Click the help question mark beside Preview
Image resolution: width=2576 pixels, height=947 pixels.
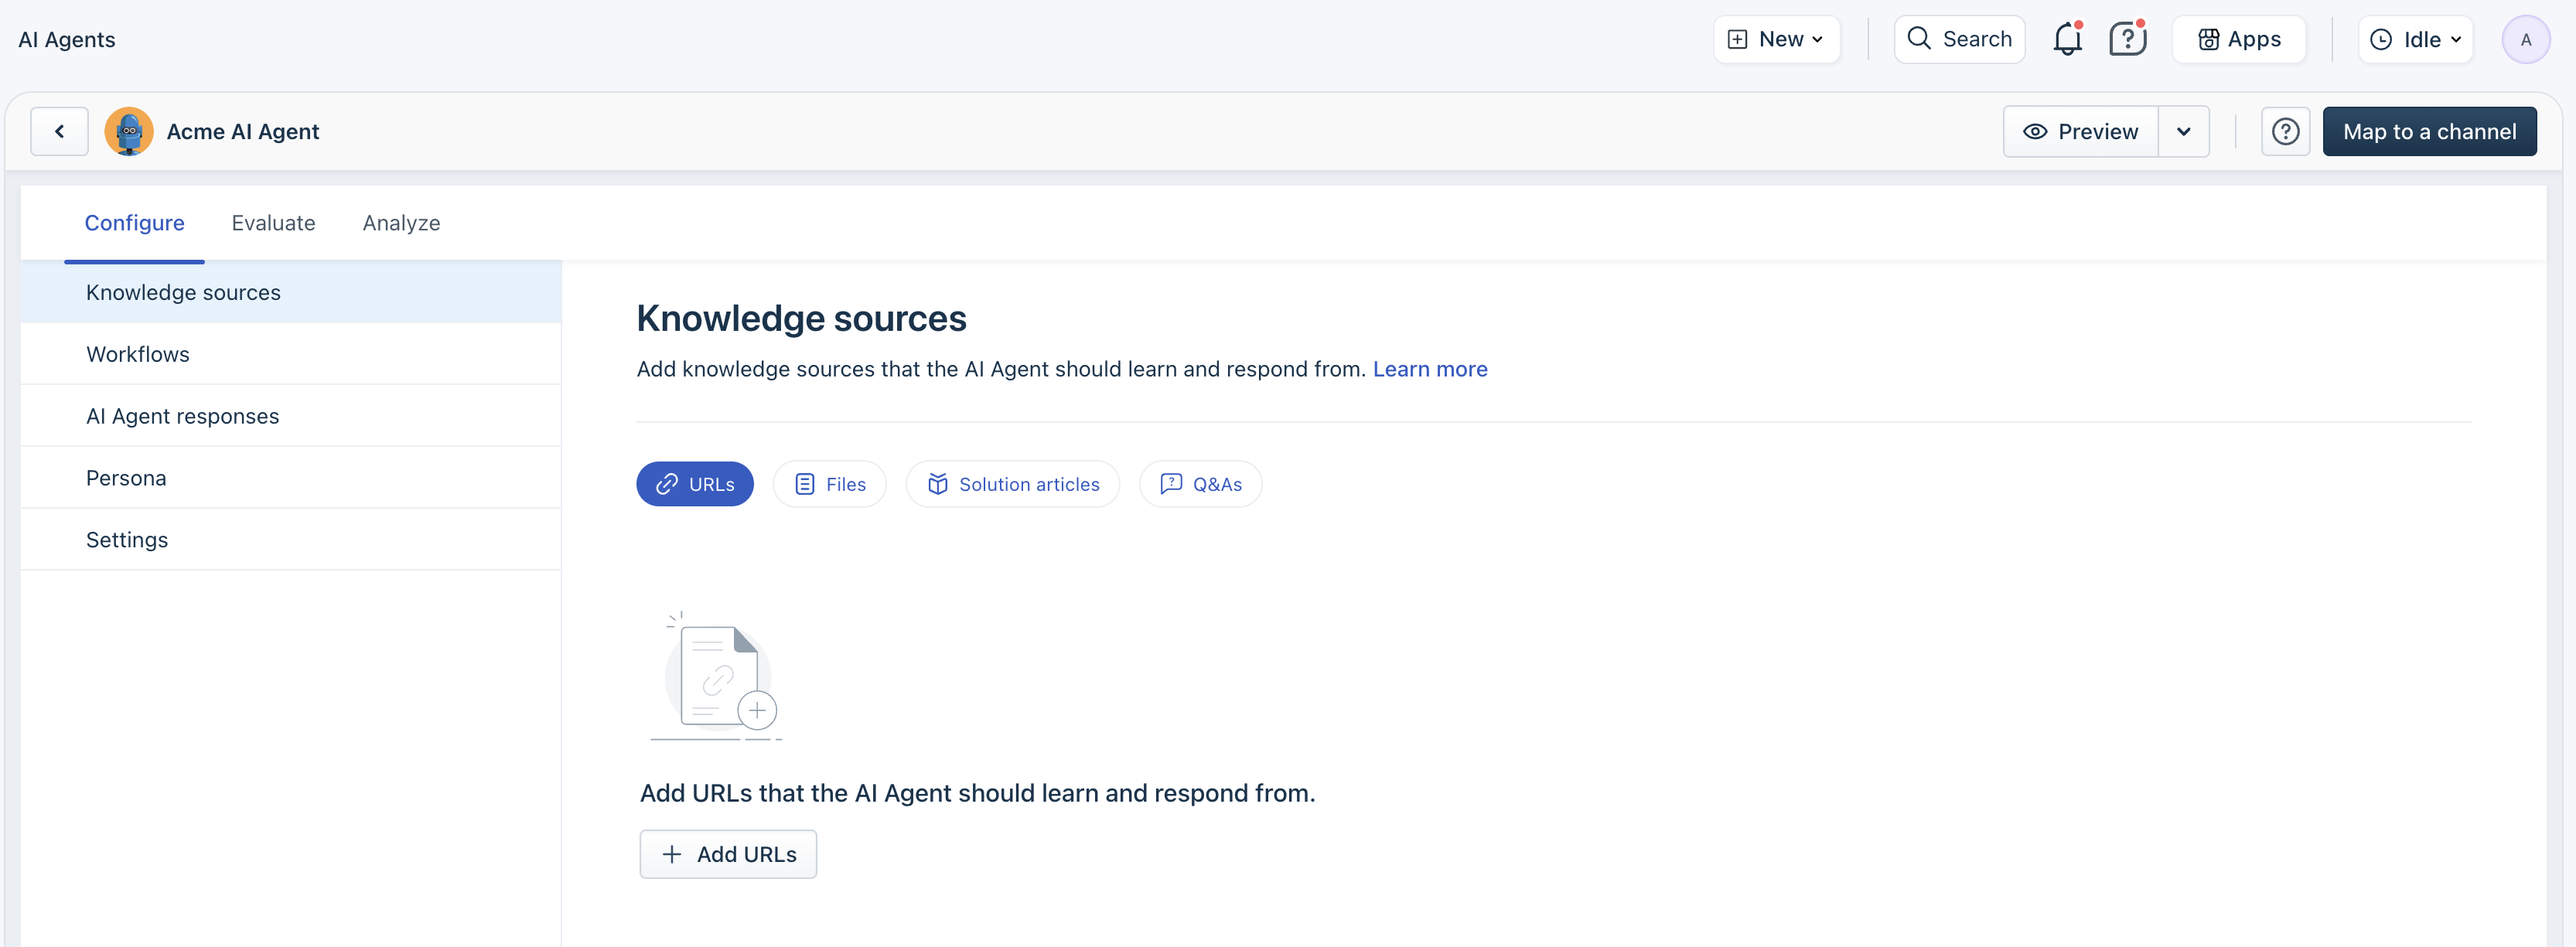[2285, 132]
